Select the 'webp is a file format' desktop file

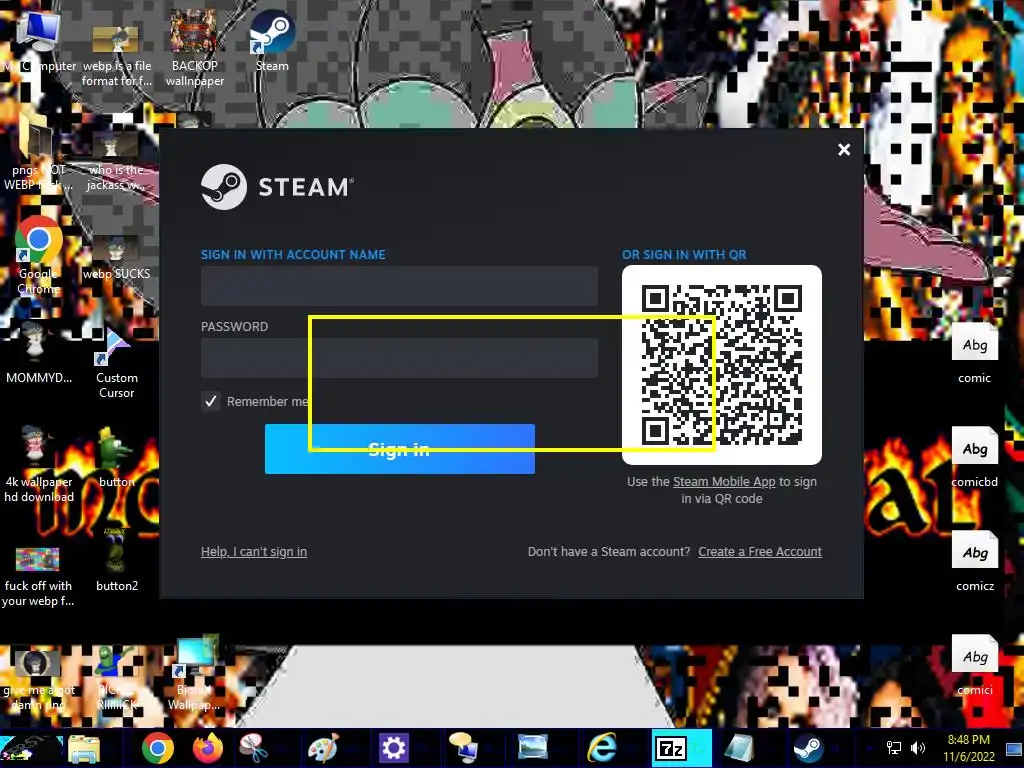pos(116,55)
